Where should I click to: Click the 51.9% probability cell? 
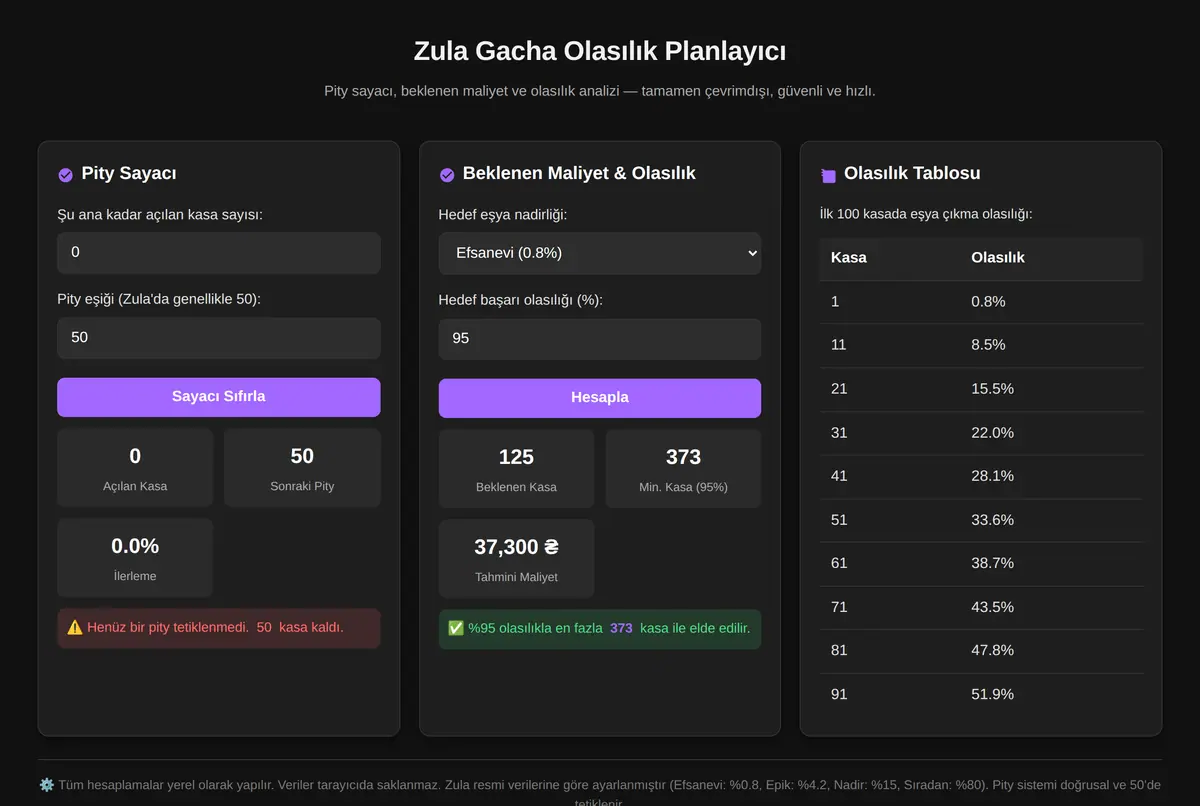pos(1051,695)
